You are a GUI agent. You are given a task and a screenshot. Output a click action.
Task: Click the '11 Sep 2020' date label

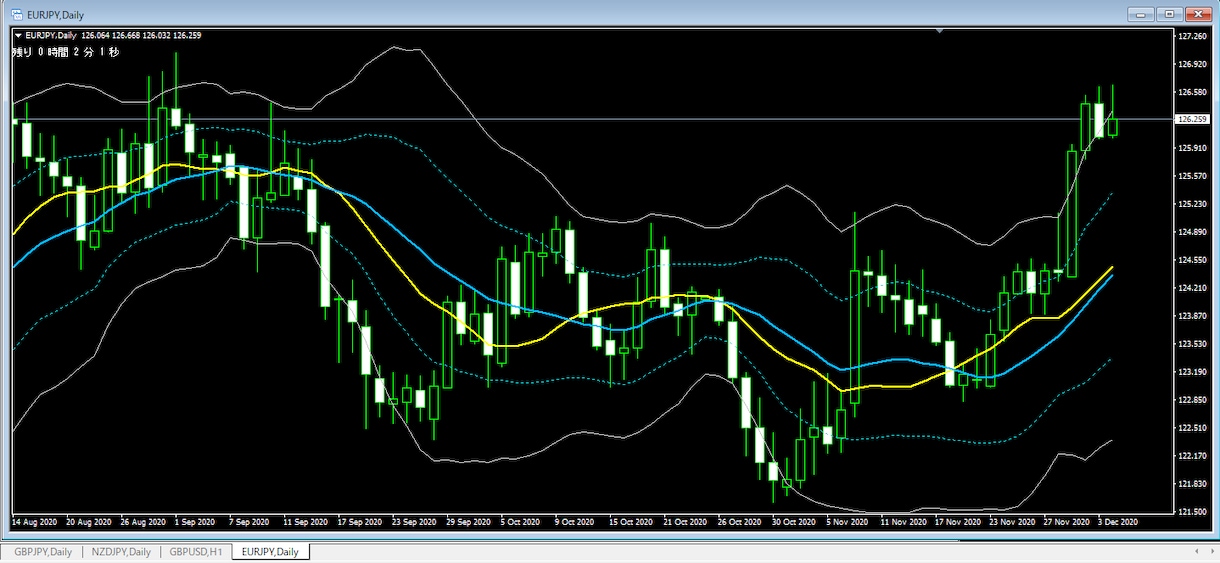[x=304, y=522]
